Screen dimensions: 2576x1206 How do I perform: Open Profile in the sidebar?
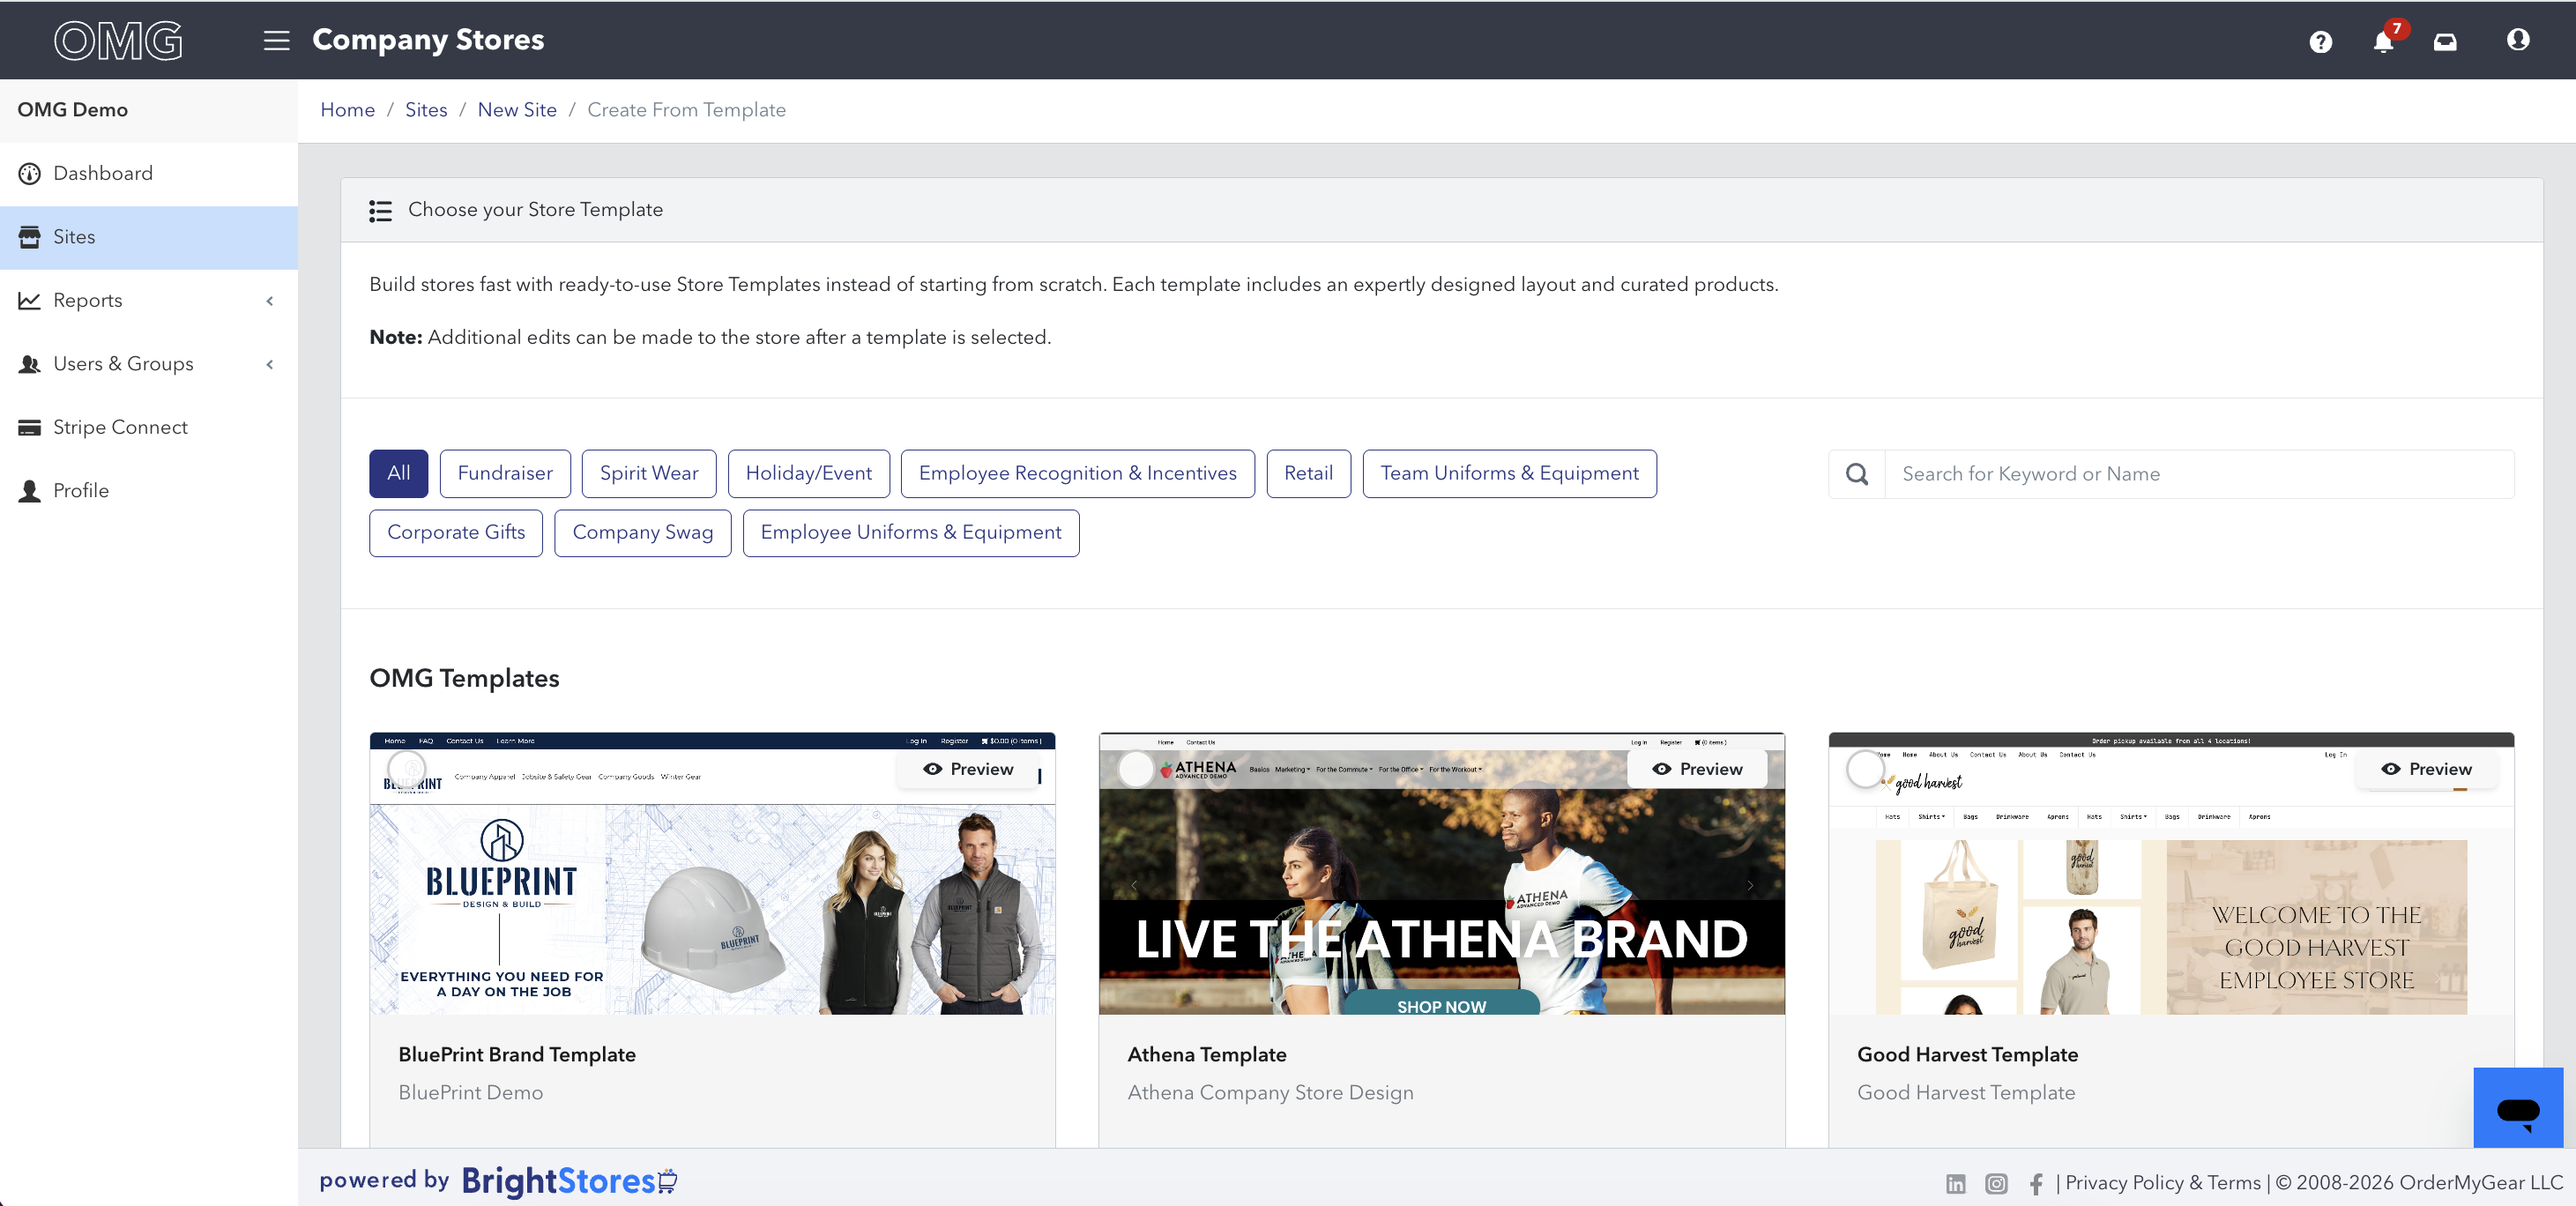[x=149, y=491]
